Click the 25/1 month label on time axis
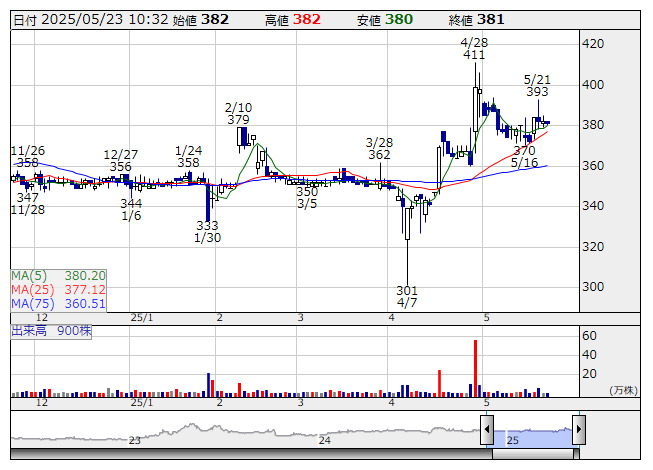 point(142,317)
